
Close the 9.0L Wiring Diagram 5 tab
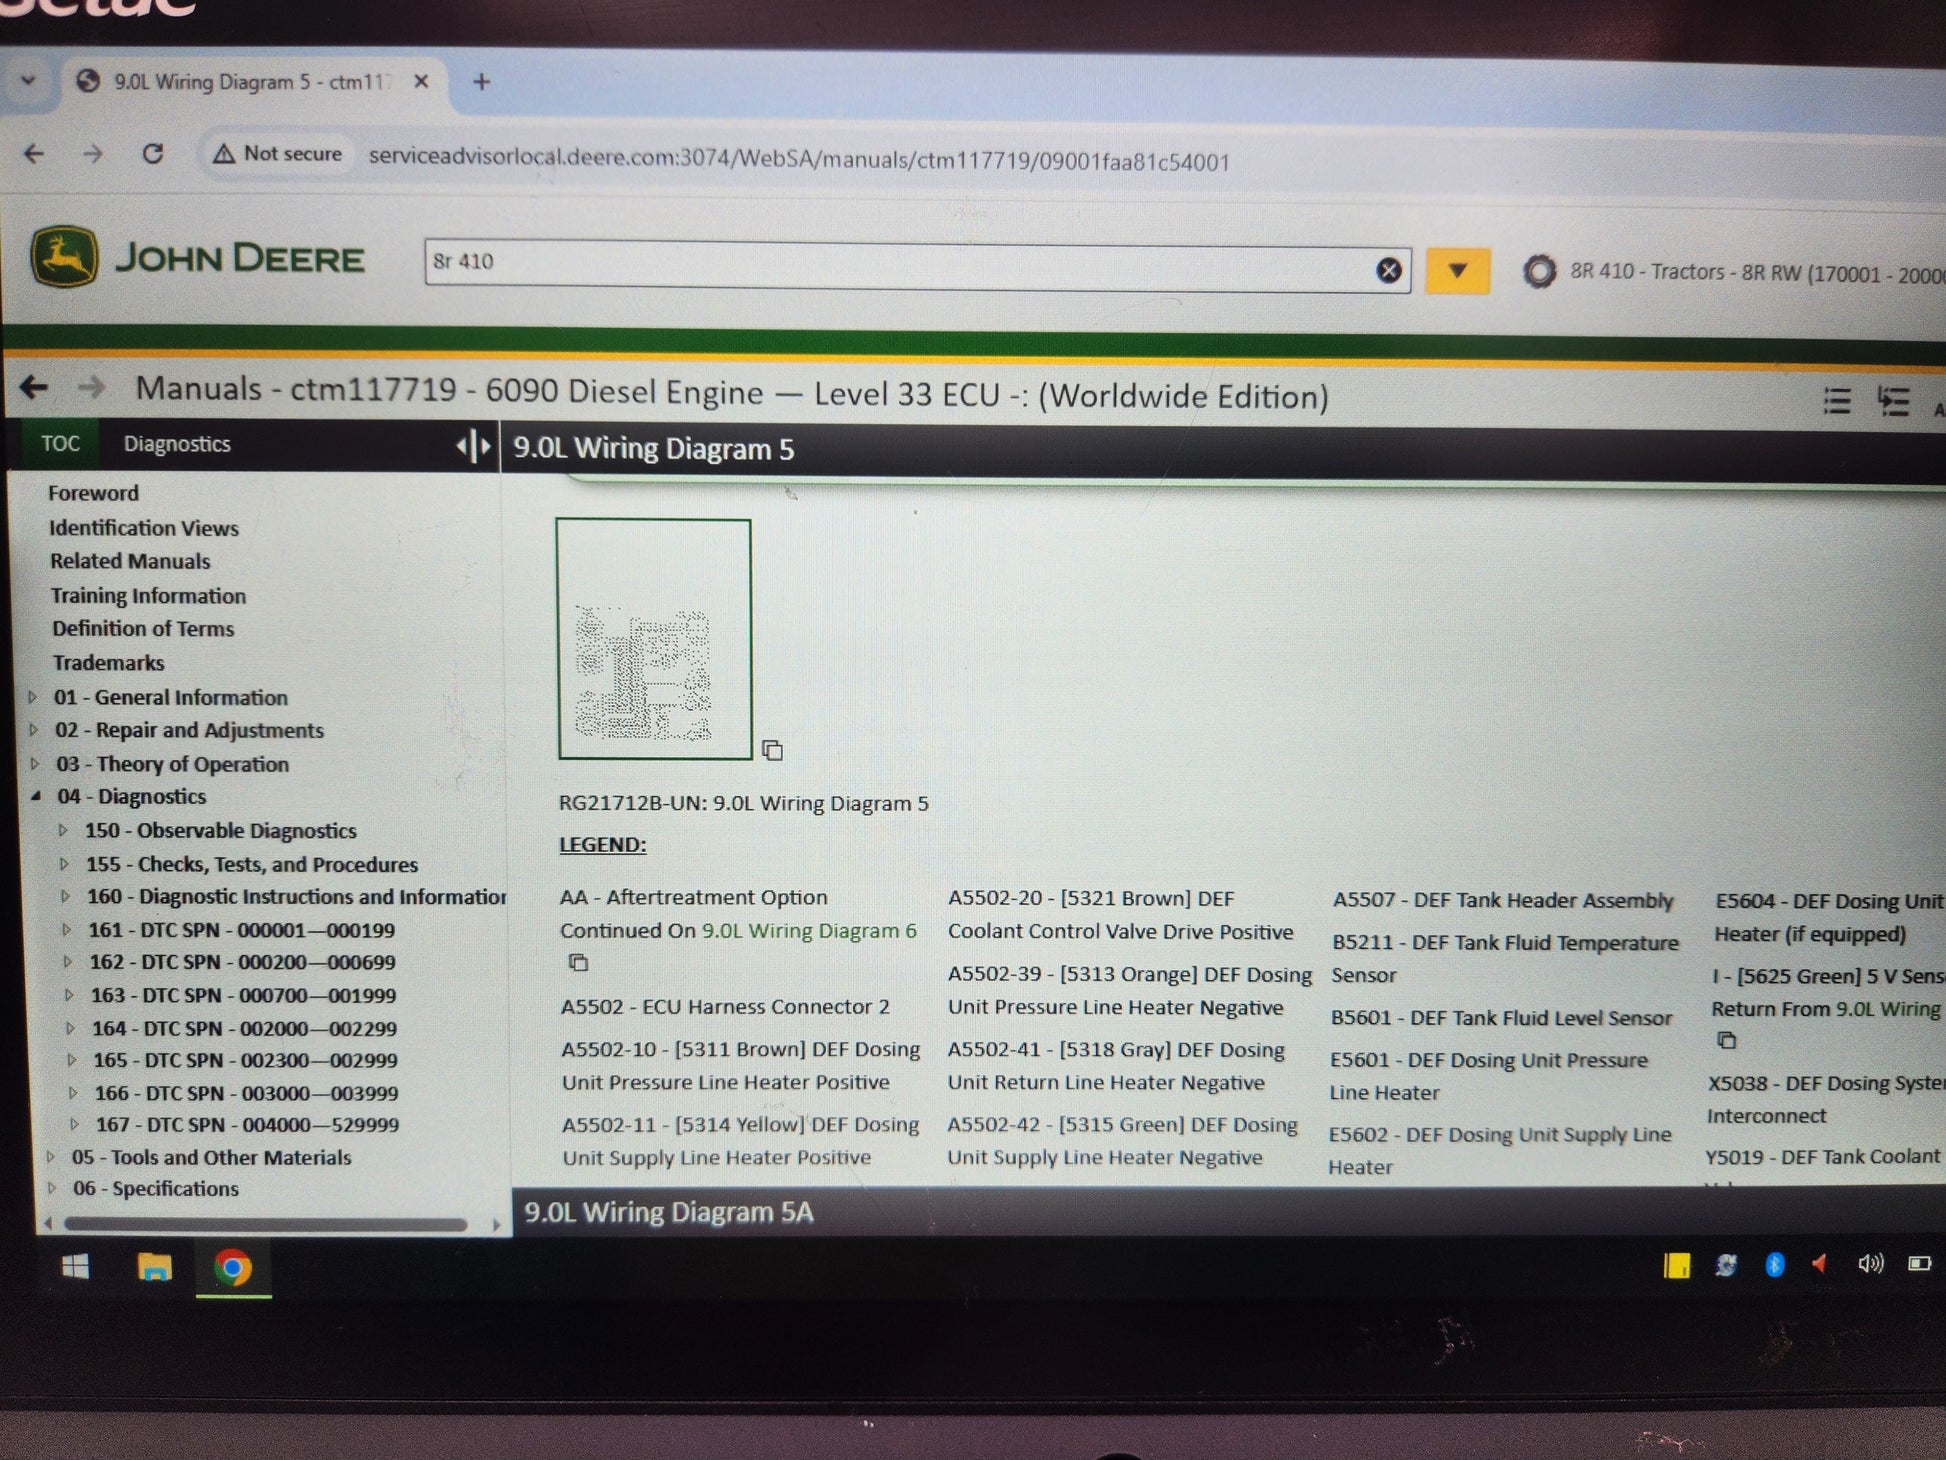[421, 81]
